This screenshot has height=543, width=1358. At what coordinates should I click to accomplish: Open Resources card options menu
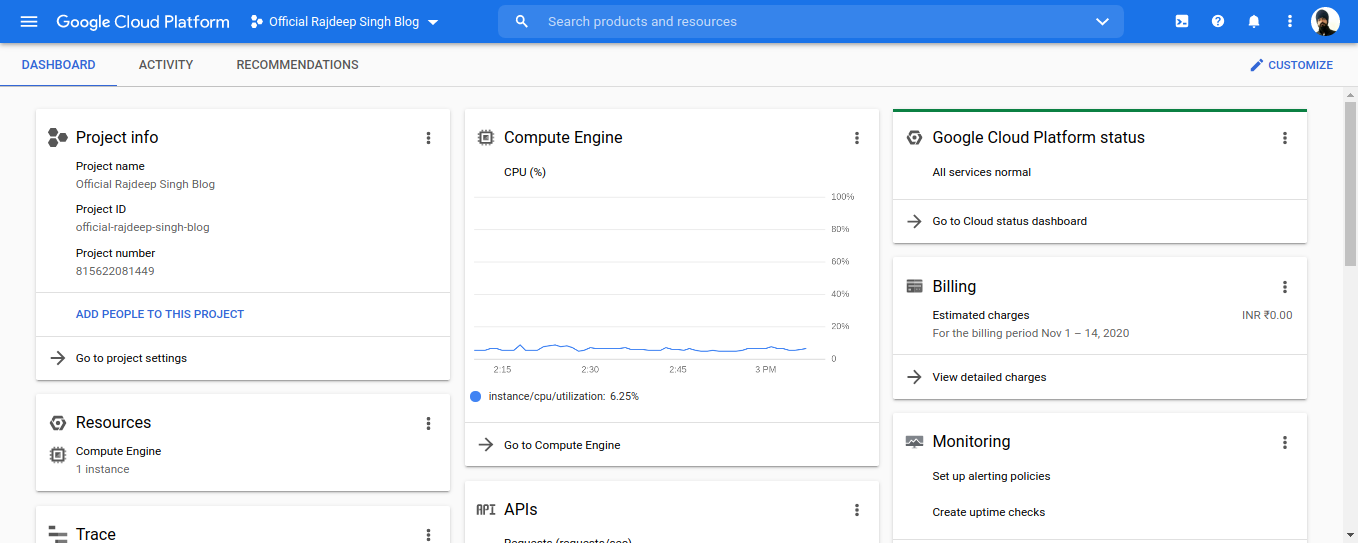pos(429,423)
